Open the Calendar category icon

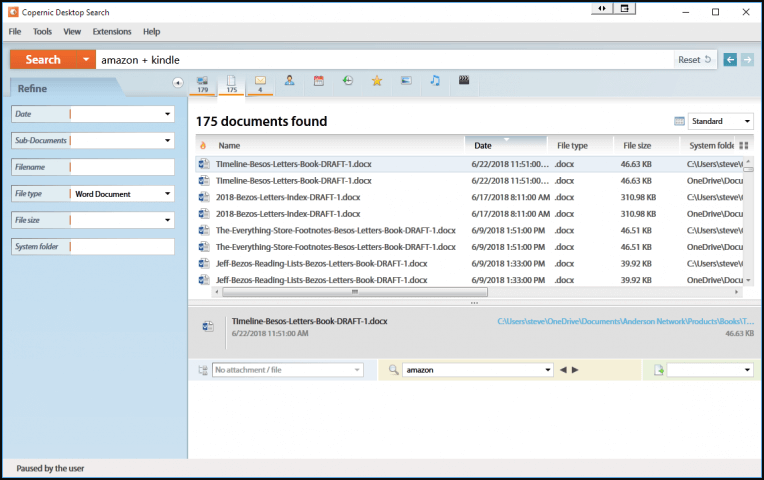pyautogui.click(x=319, y=80)
